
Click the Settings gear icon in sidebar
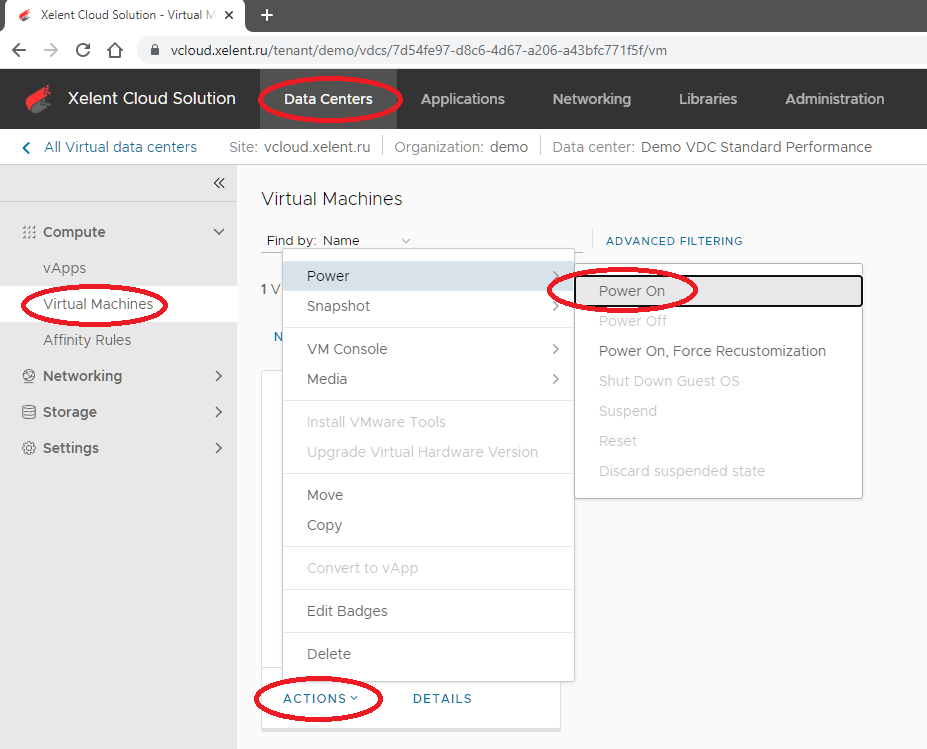click(x=28, y=448)
